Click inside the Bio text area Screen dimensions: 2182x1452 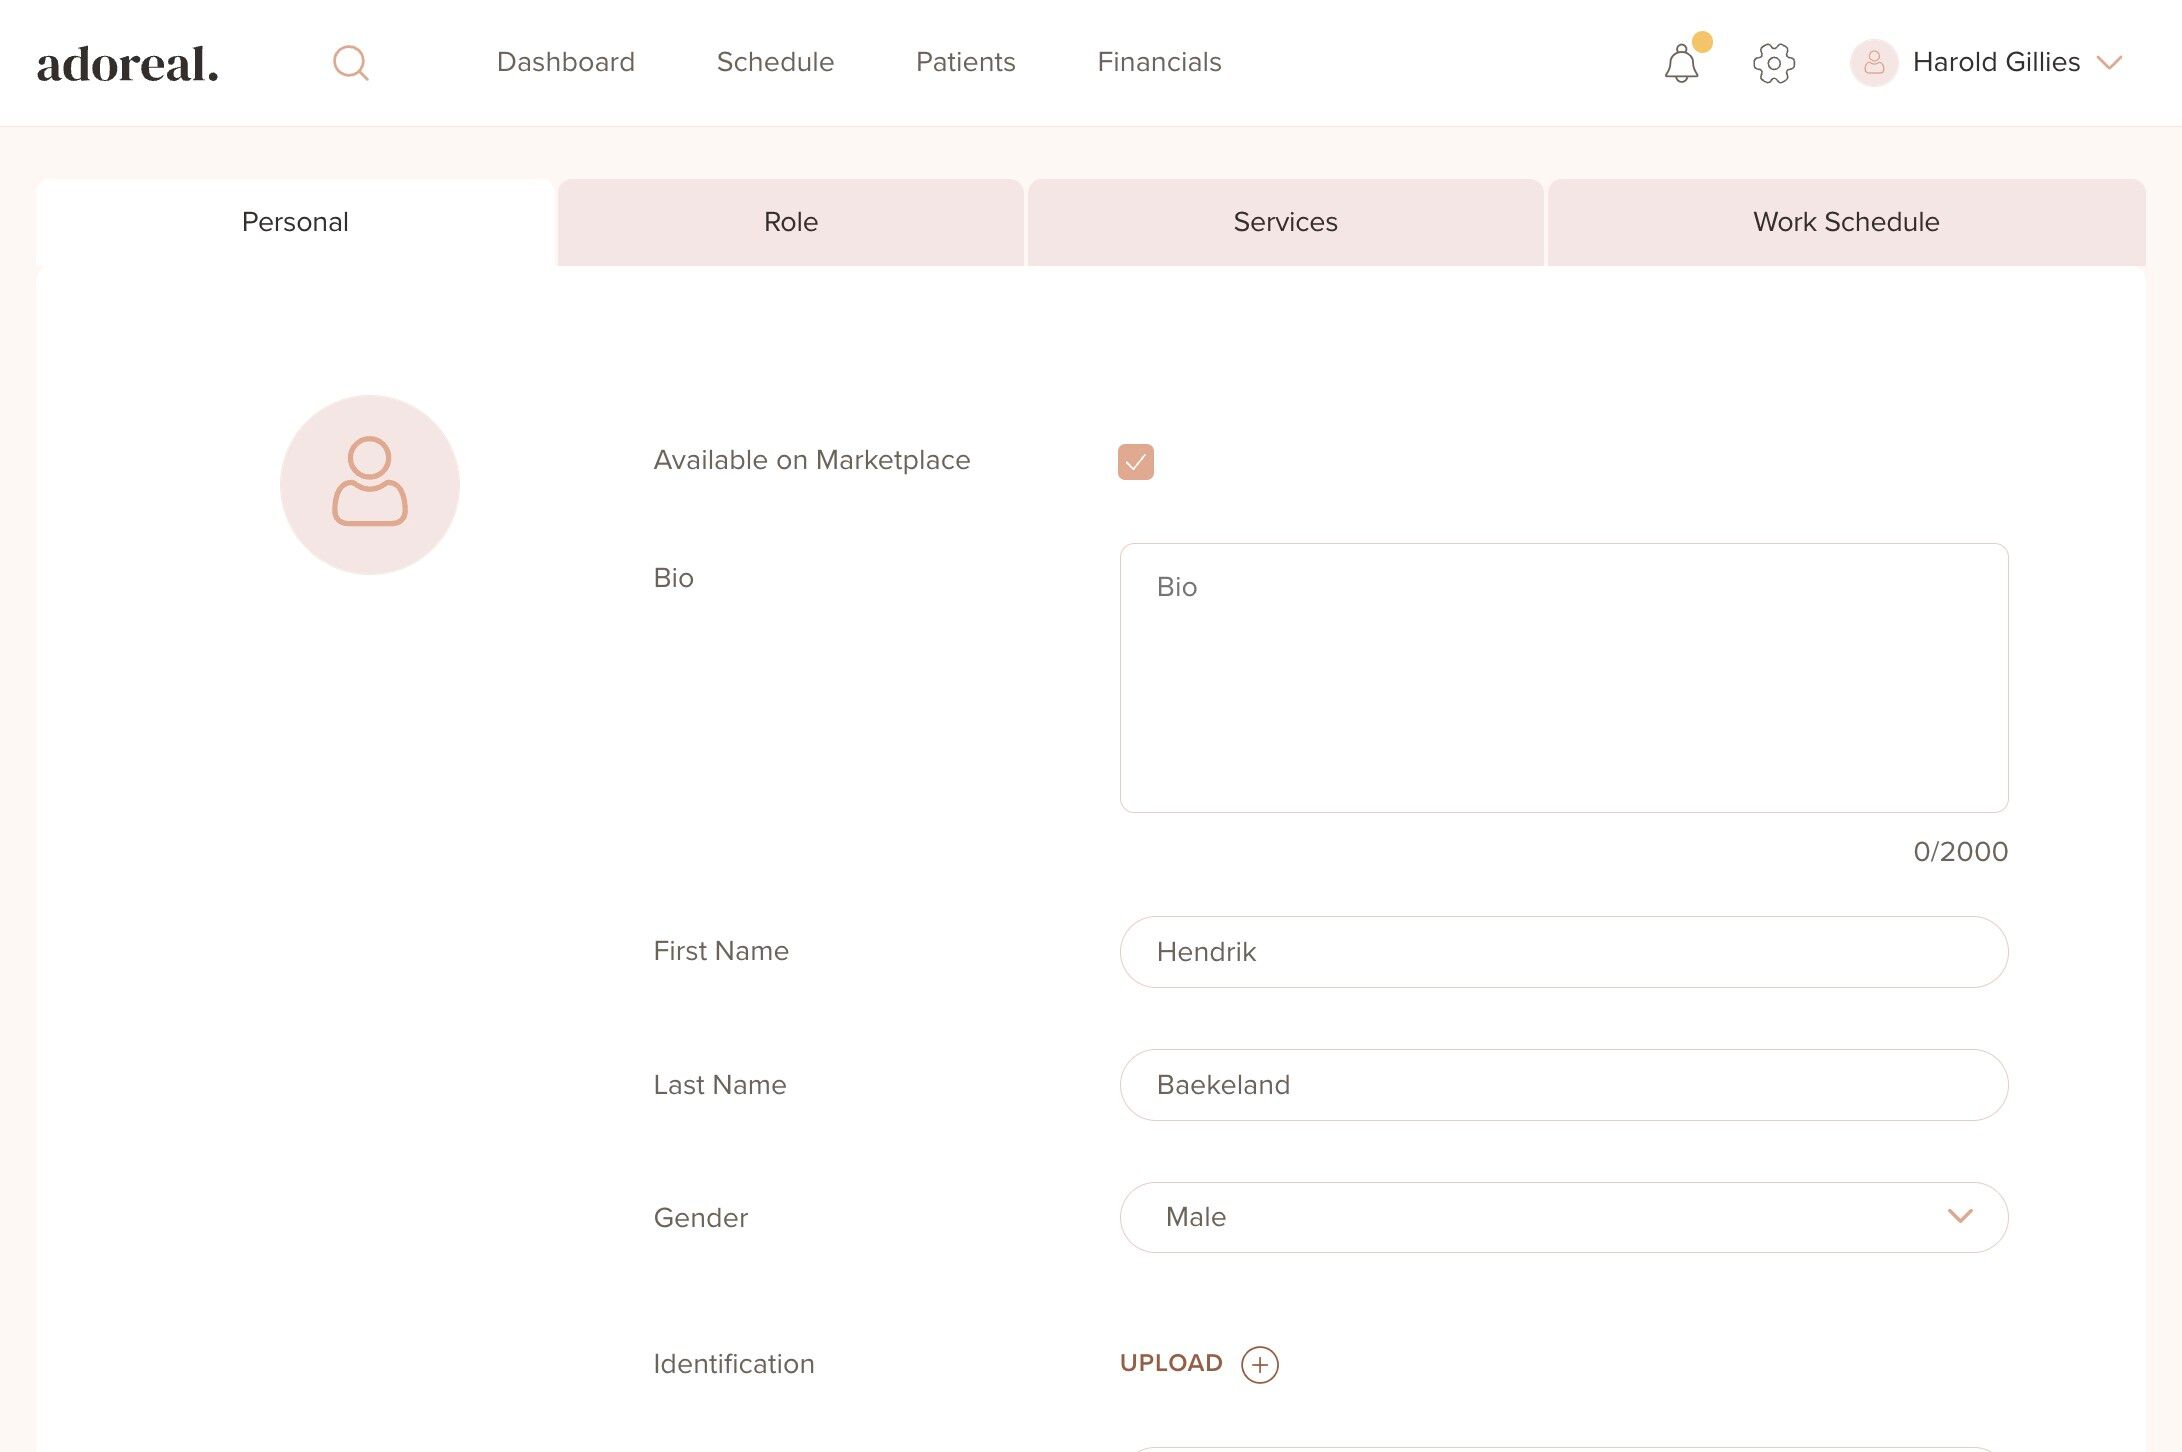pyautogui.click(x=1563, y=678)
